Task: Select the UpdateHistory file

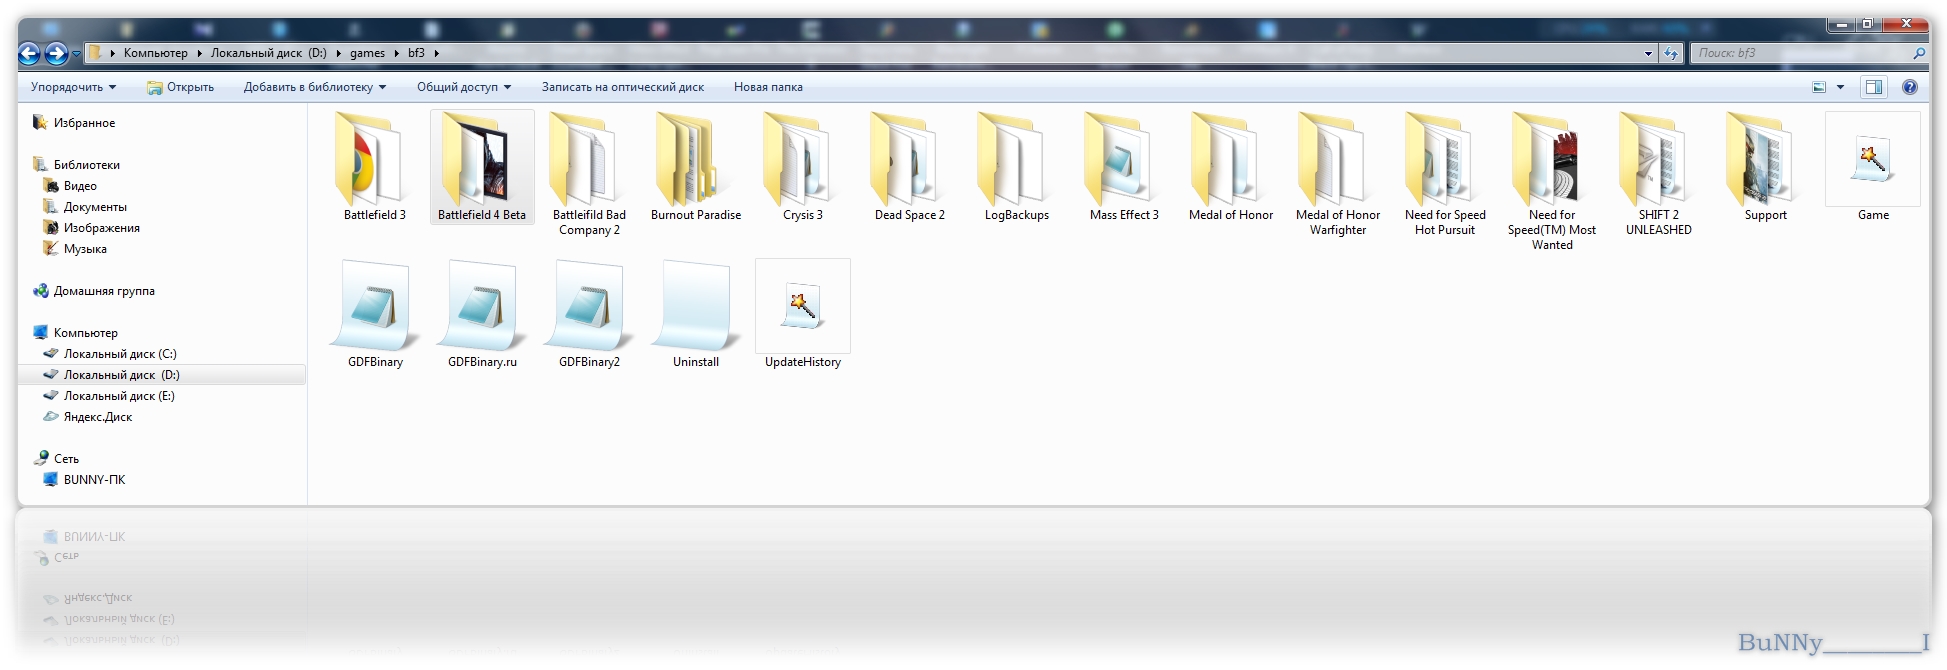Action: point(803,314)
